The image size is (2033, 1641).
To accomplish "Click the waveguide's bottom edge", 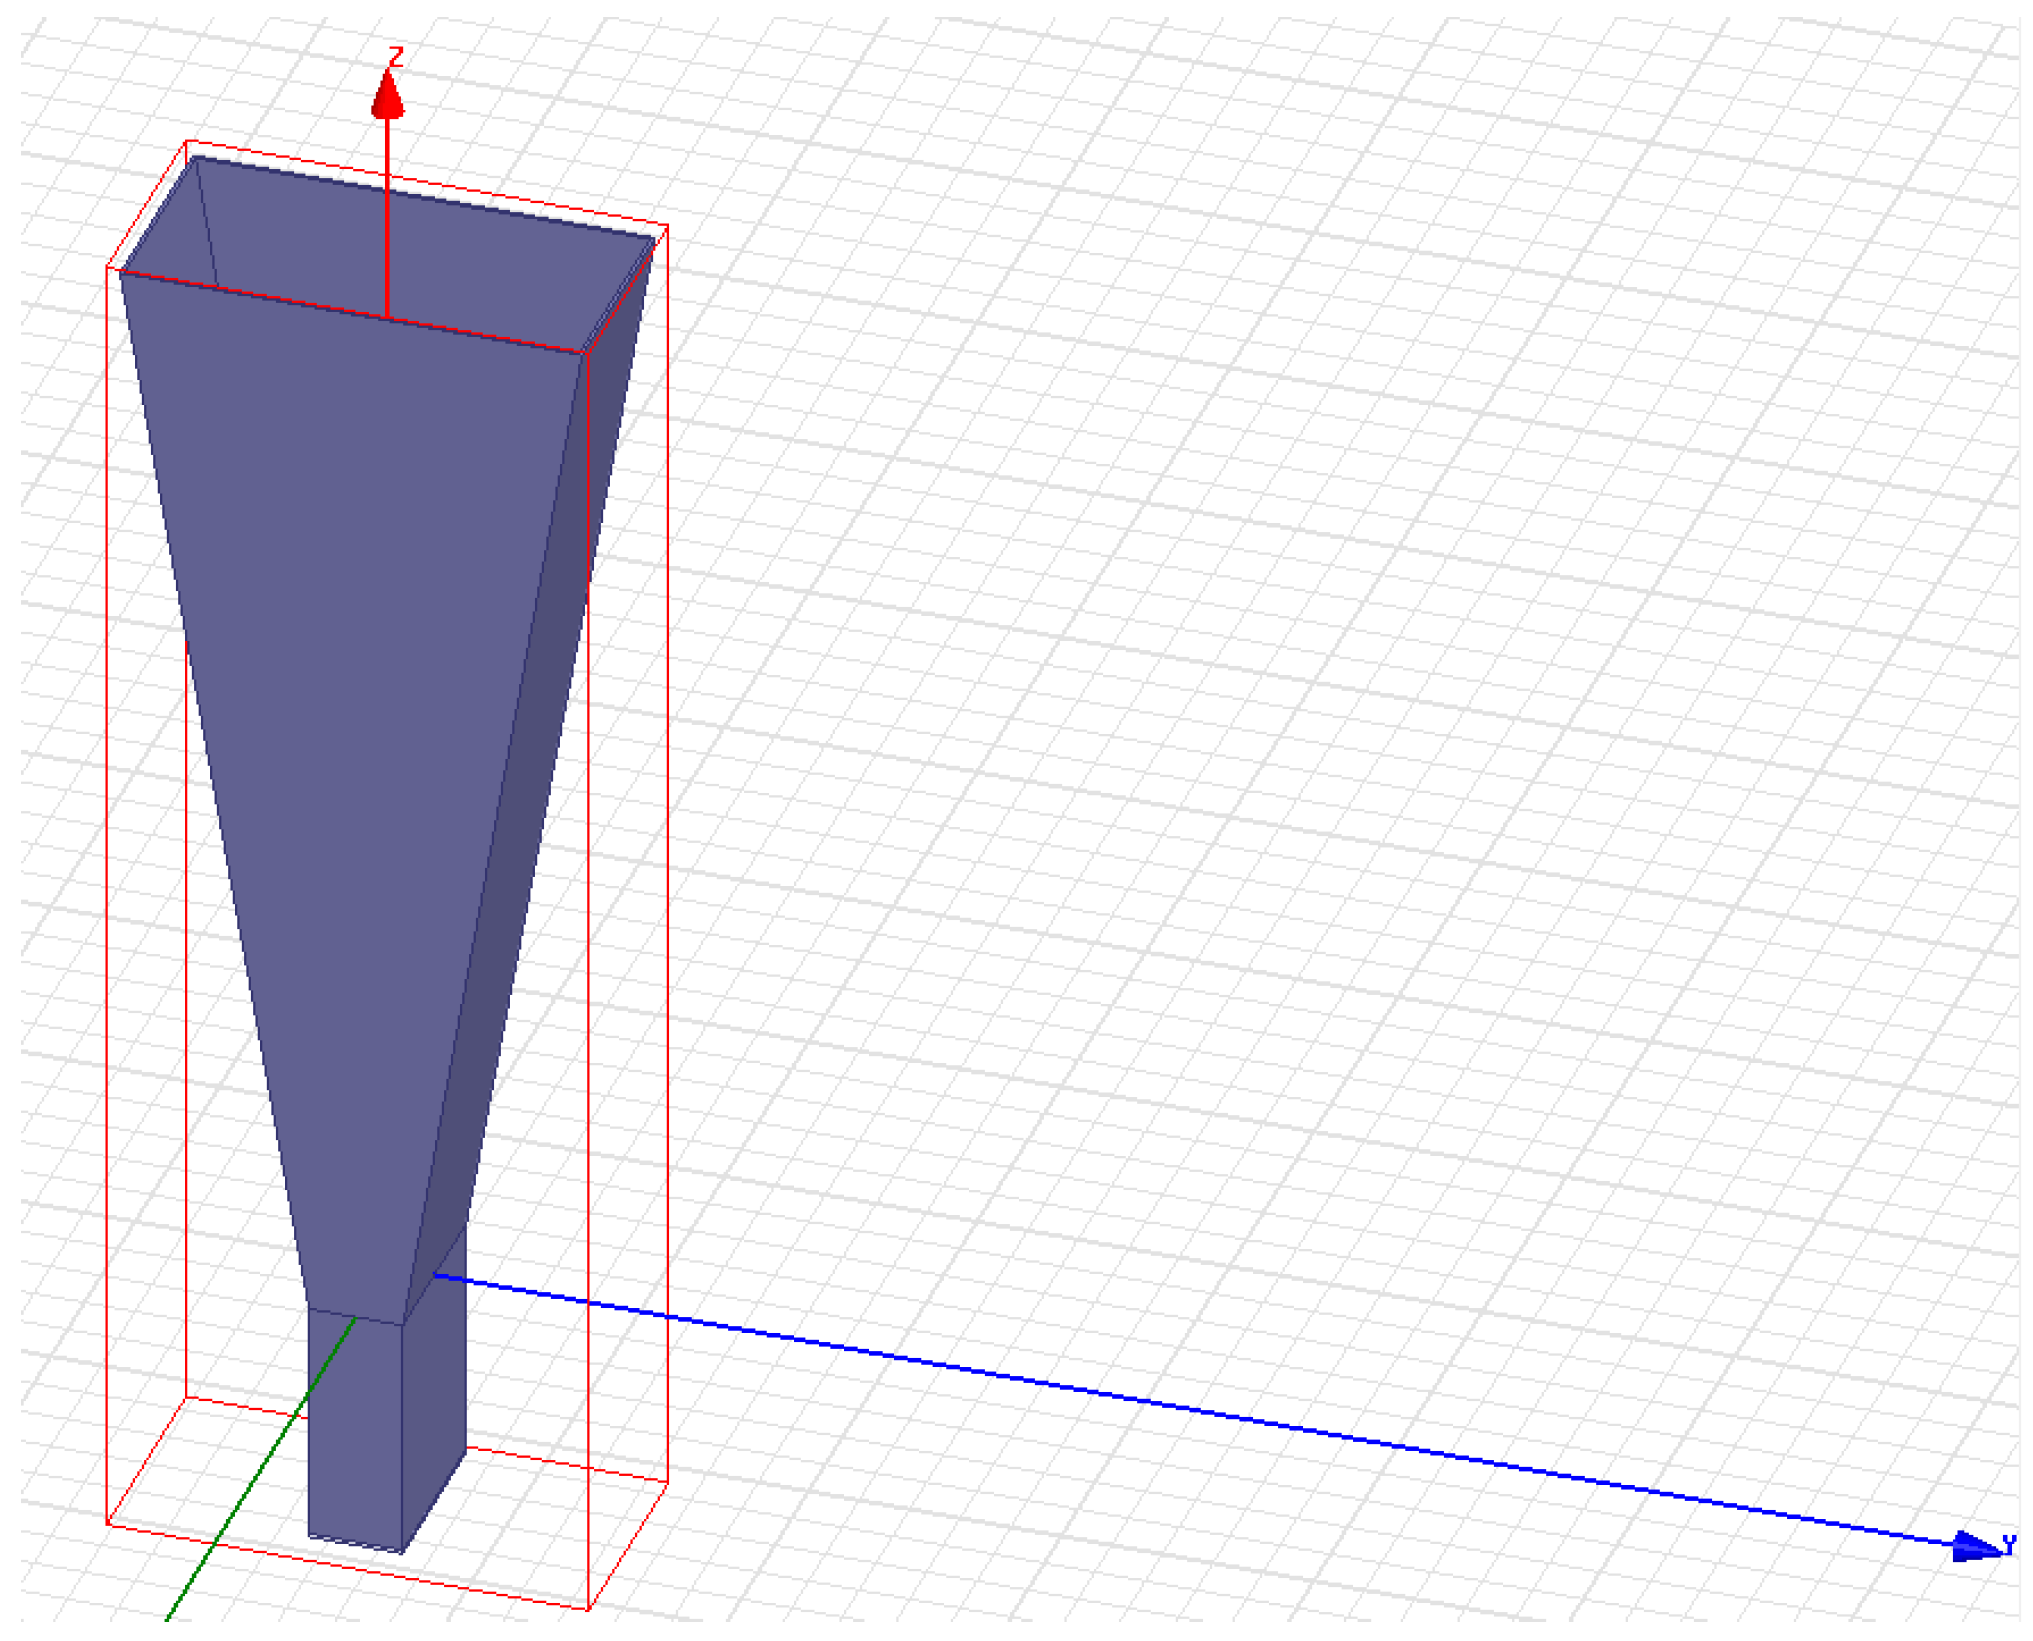I will click(x=355, y=1545).
